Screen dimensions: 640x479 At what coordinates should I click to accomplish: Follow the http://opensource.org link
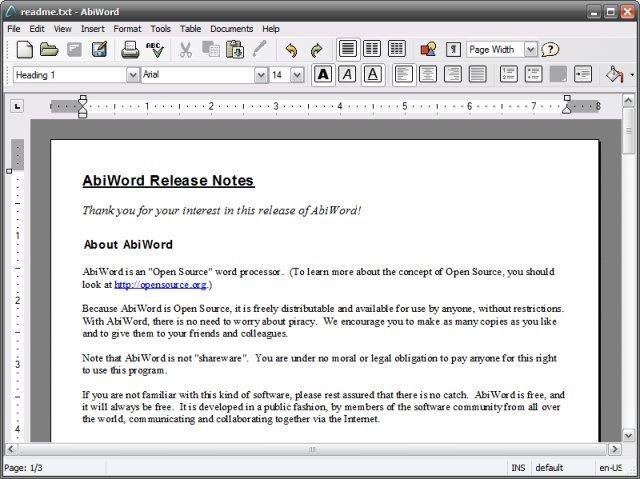[160, 284]
